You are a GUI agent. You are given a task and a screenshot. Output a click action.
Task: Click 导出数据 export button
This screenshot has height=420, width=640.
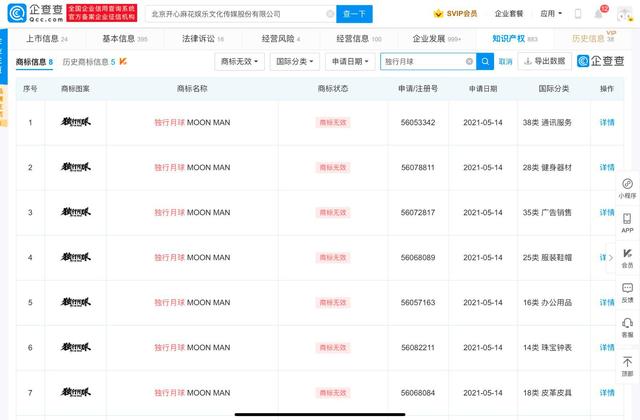pyautogui.click(x=545, y=61)
